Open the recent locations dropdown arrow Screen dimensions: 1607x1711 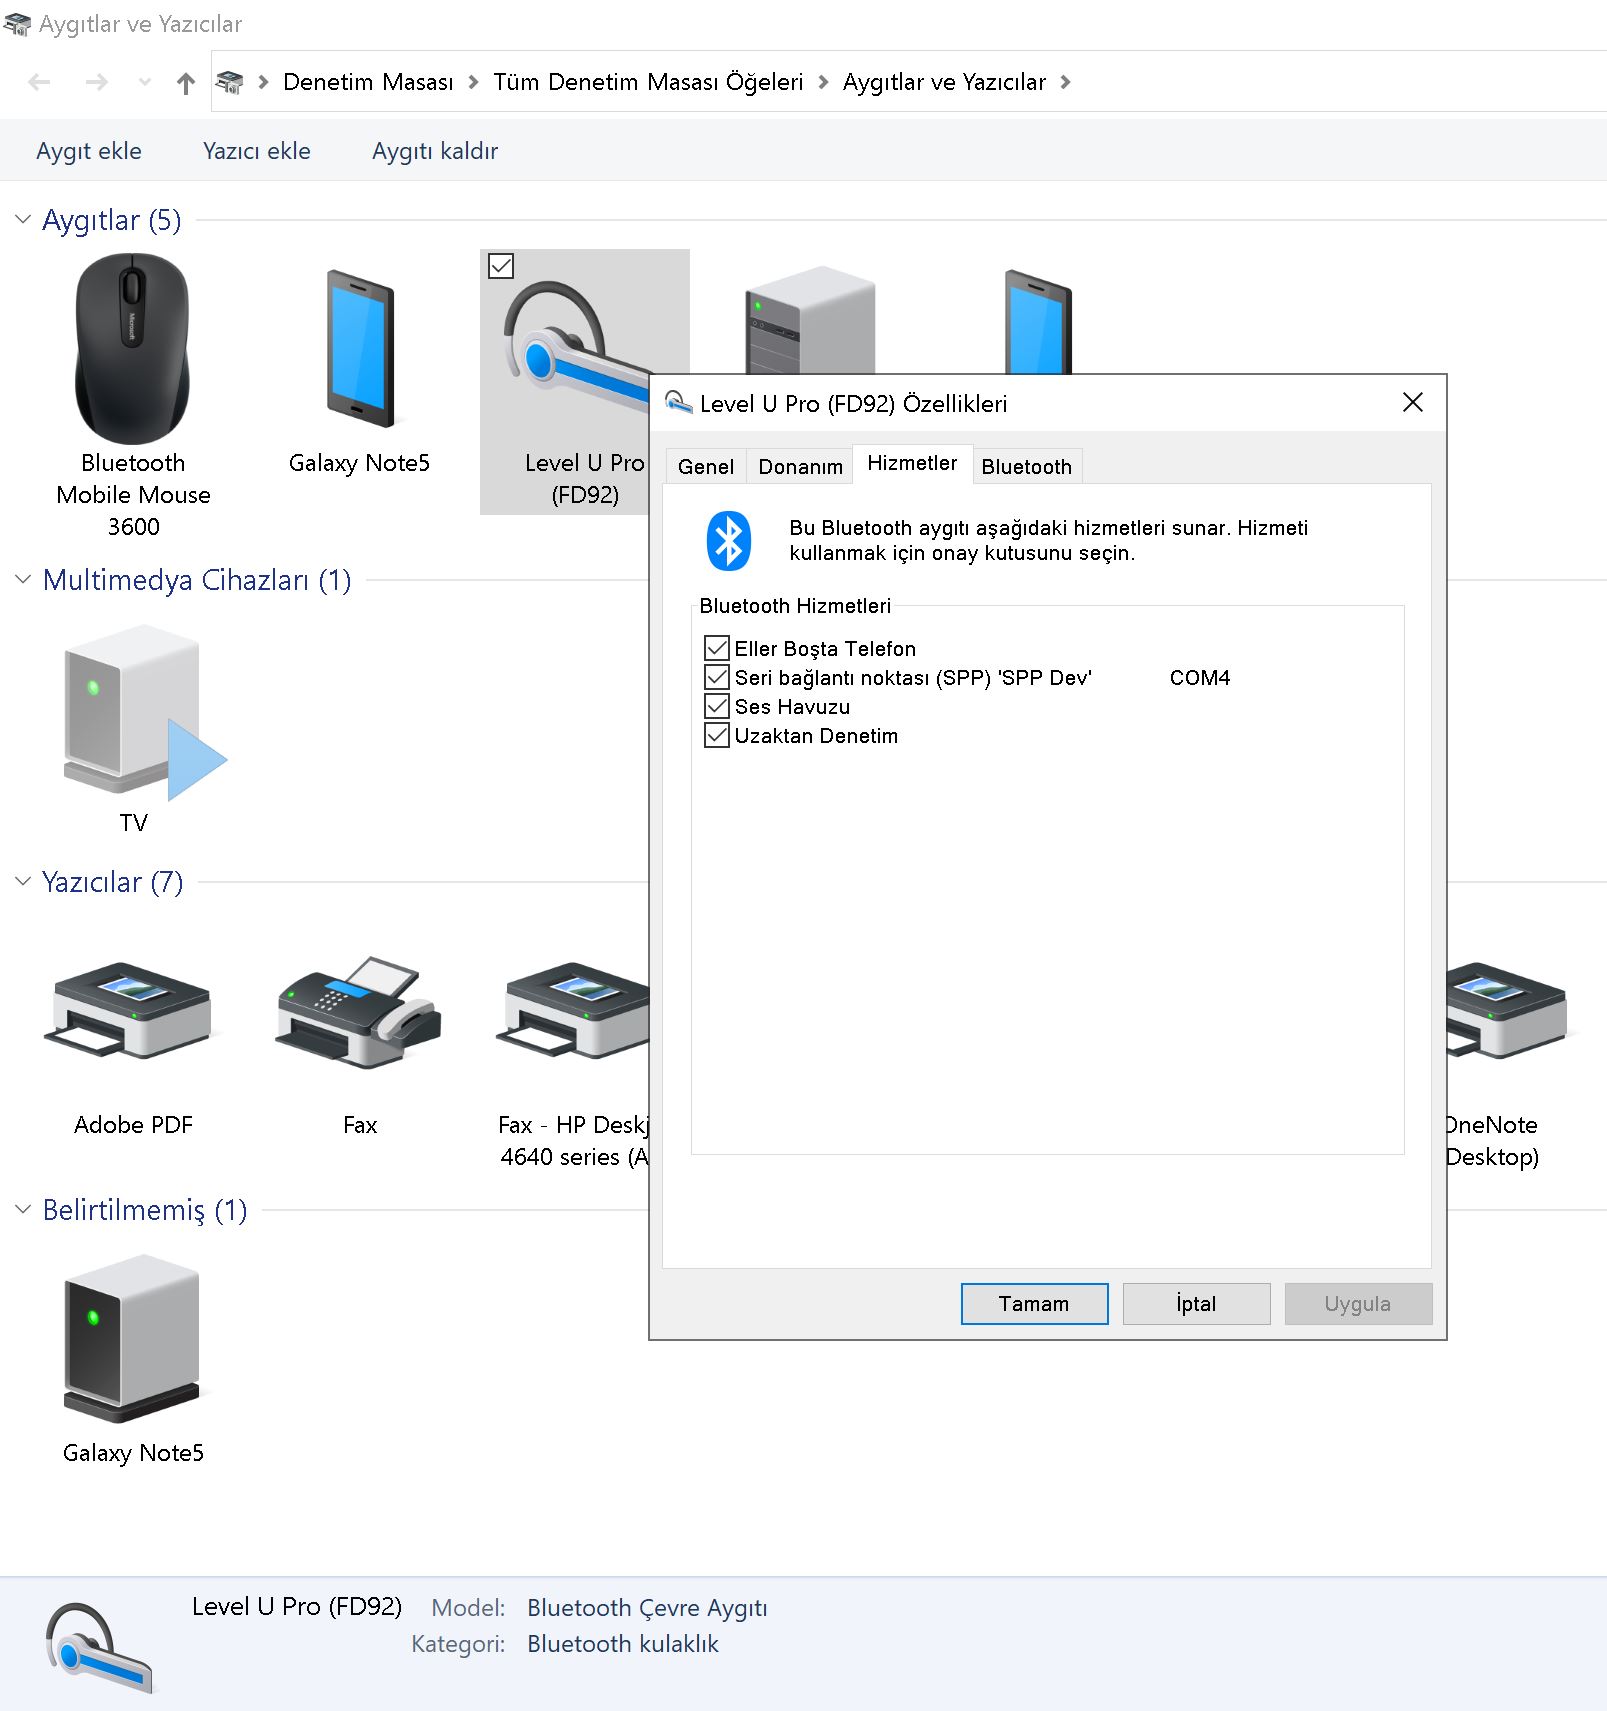tap(145, 82)
